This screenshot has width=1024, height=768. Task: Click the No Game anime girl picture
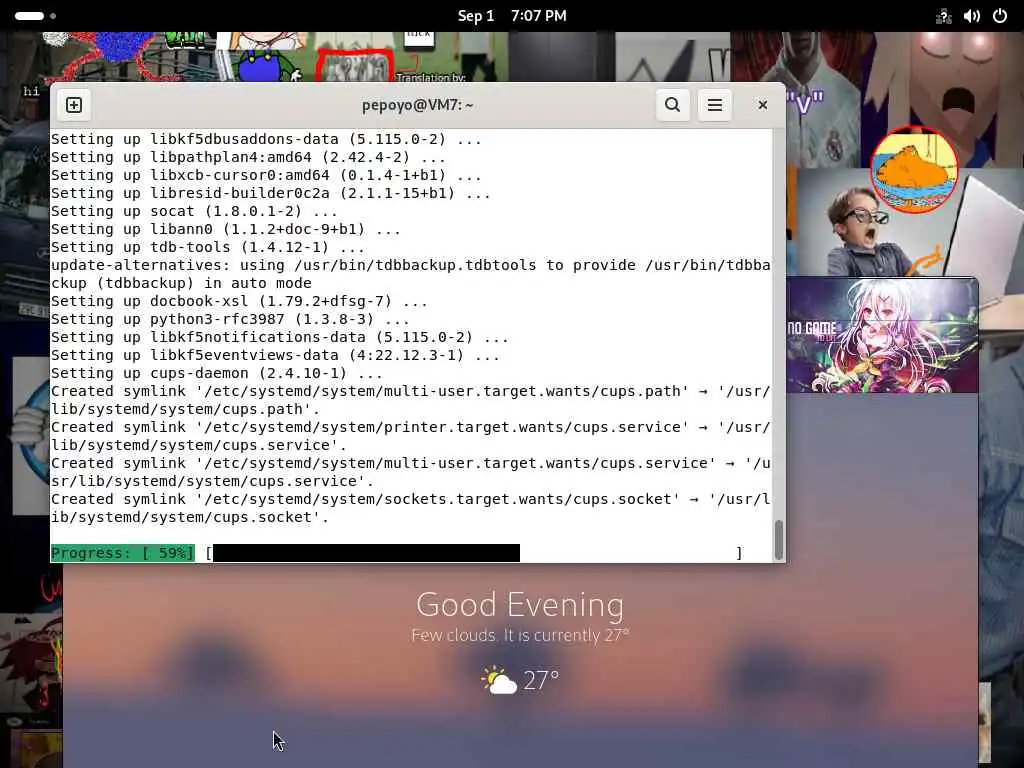[882, 336]
